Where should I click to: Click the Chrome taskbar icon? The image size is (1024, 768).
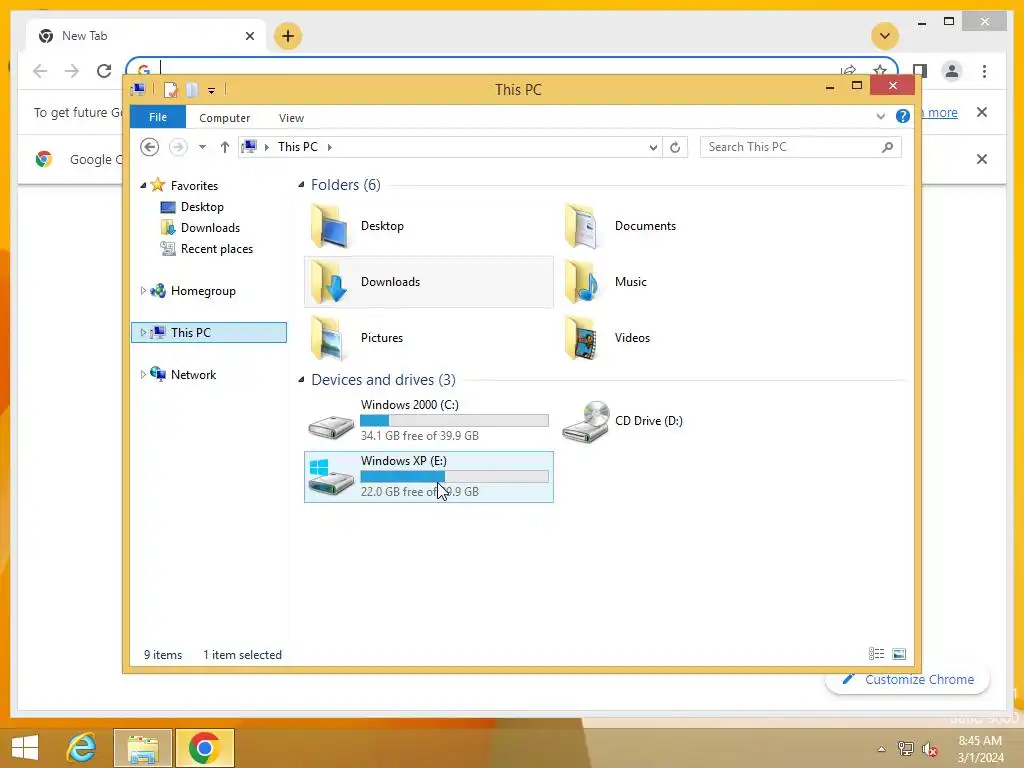204,748
